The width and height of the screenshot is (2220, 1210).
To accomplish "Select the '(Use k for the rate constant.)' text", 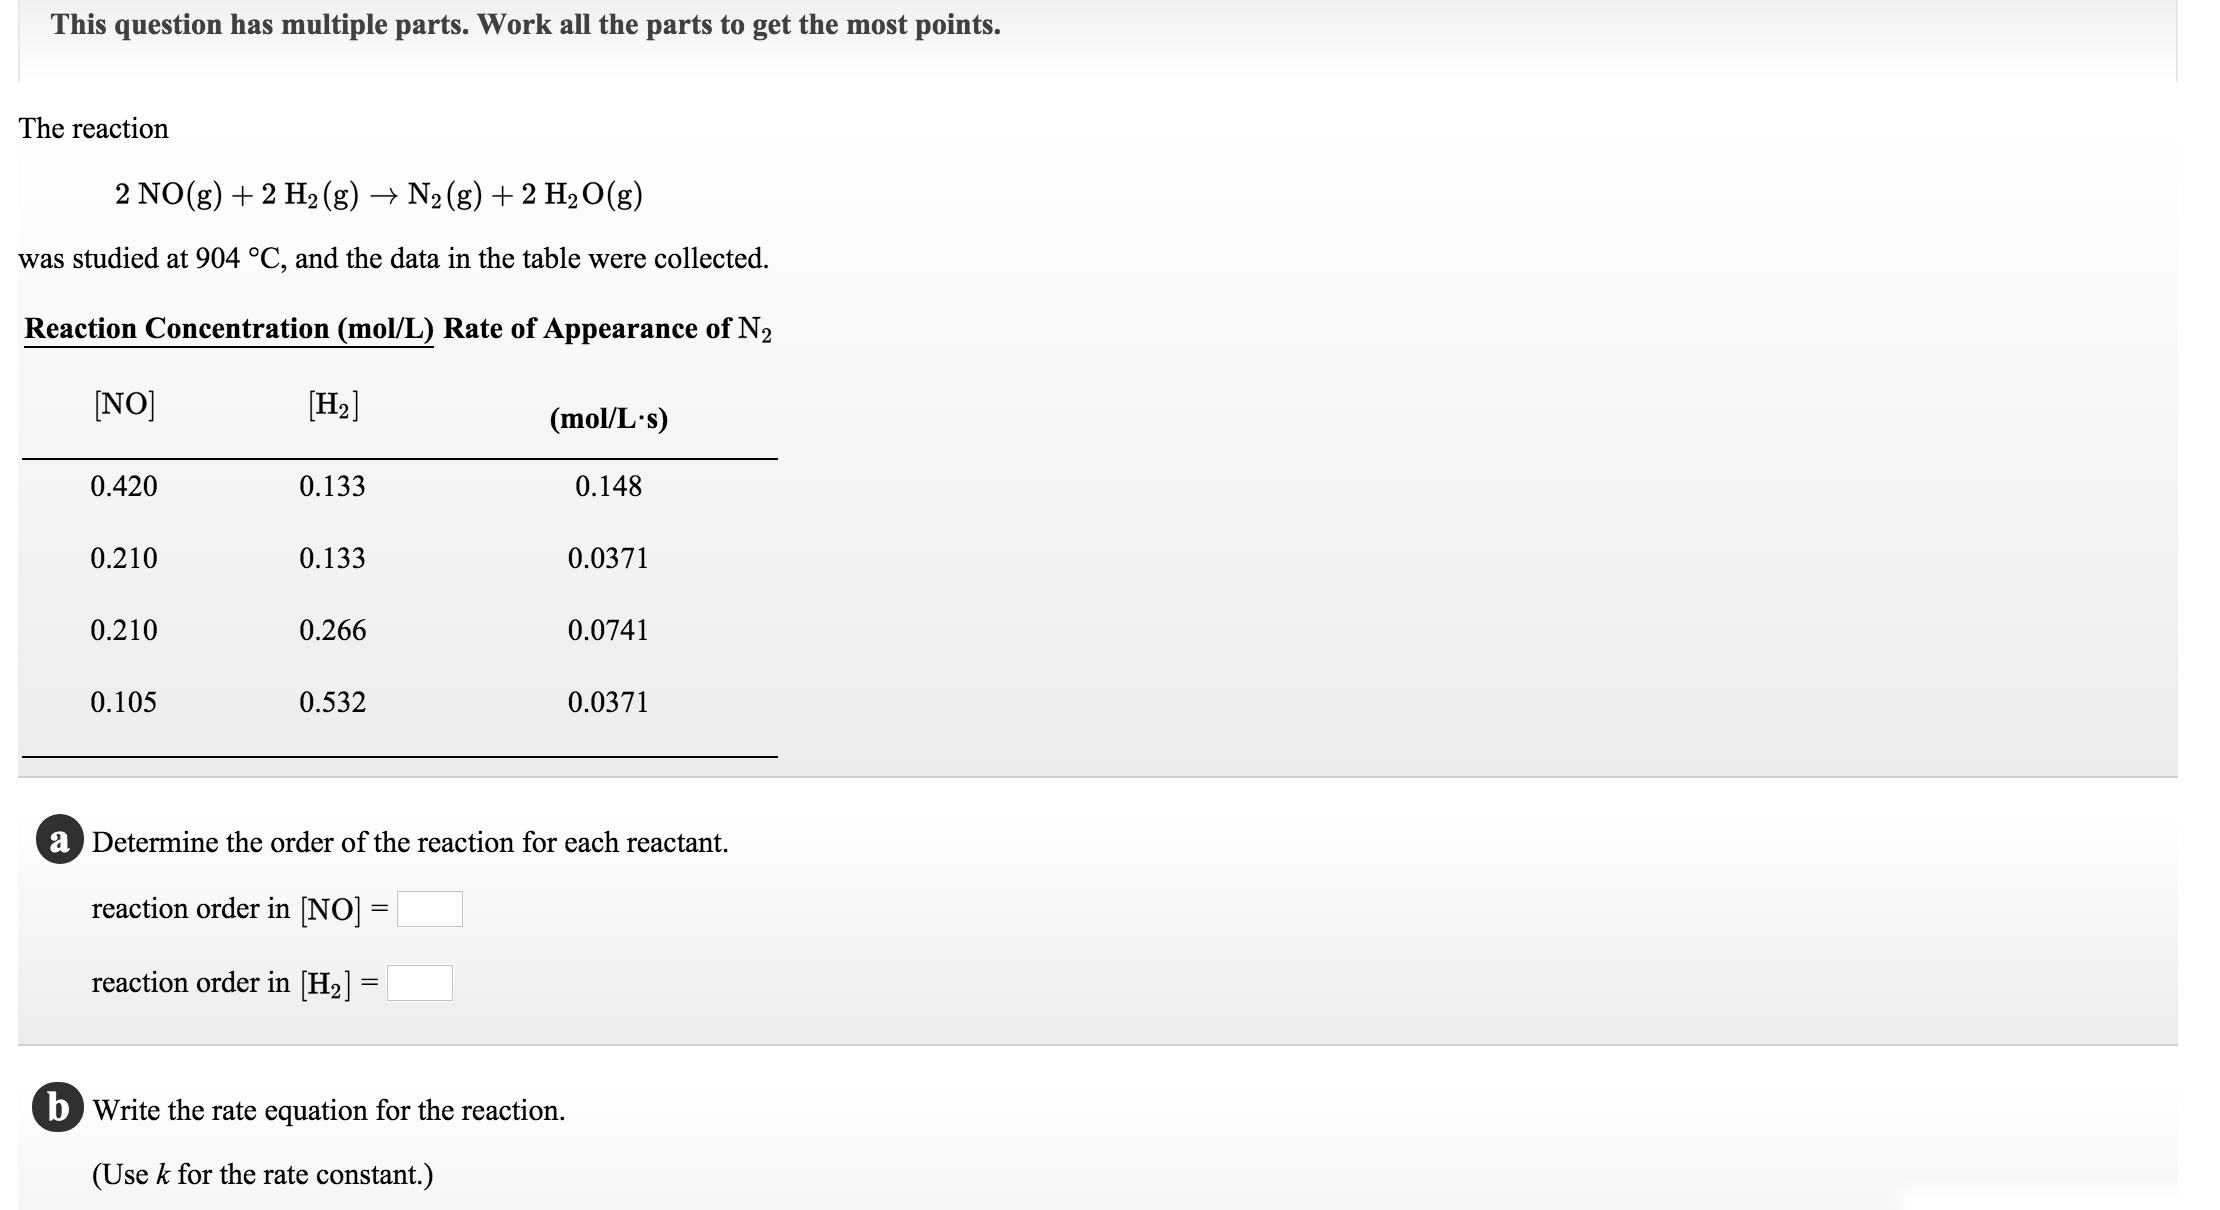I will (263, 1174).
